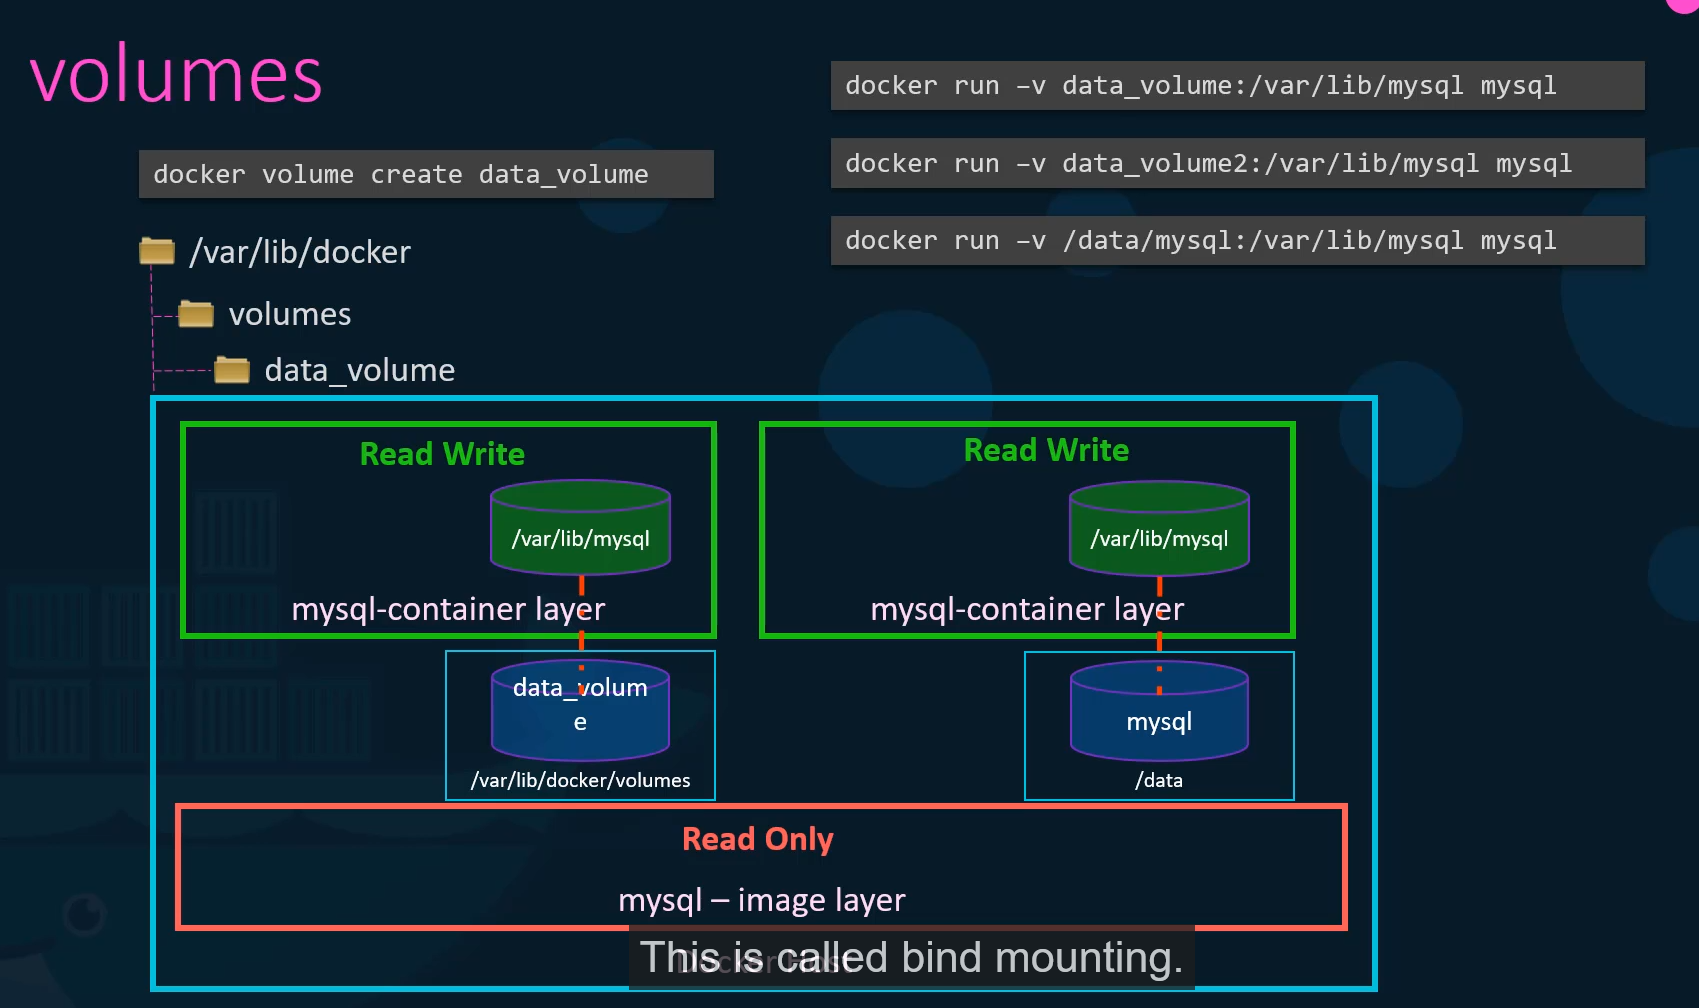The image size is (1699, 1008).
Task: Click the command using data_volume:/var/lib/mysql
Action: (1237, 86)
